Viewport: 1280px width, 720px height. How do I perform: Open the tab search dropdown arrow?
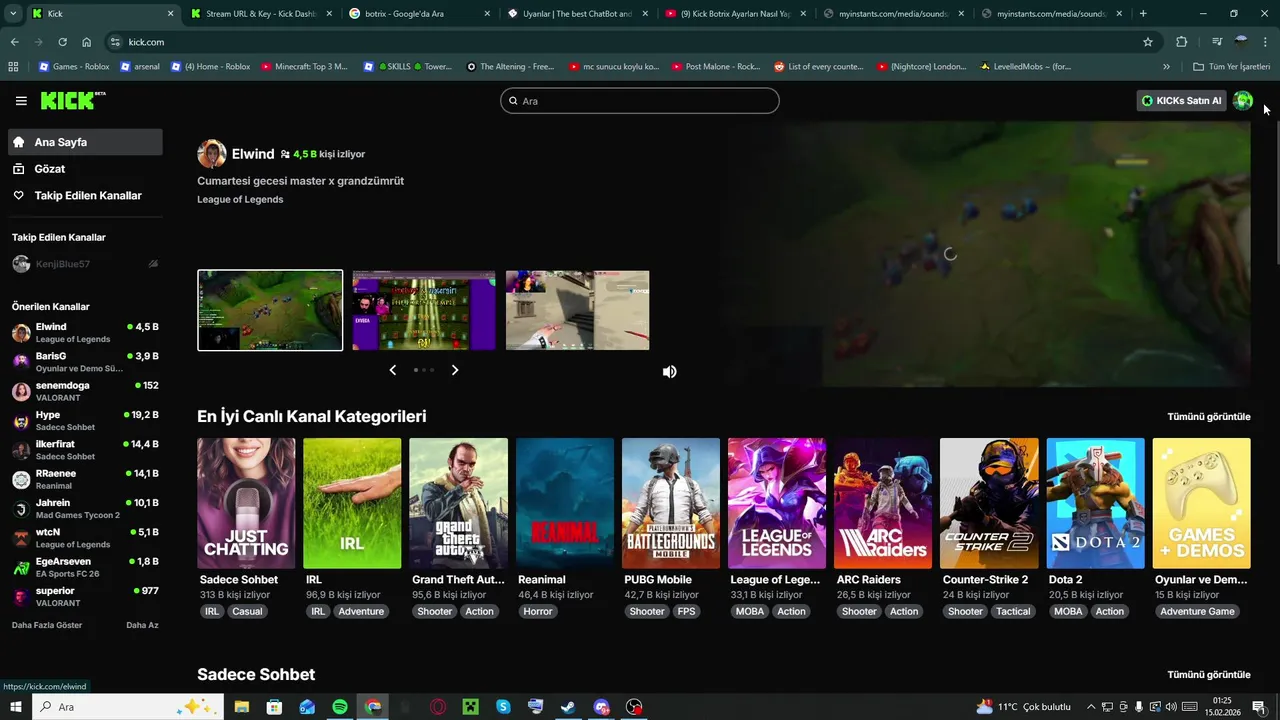[13, 14]
